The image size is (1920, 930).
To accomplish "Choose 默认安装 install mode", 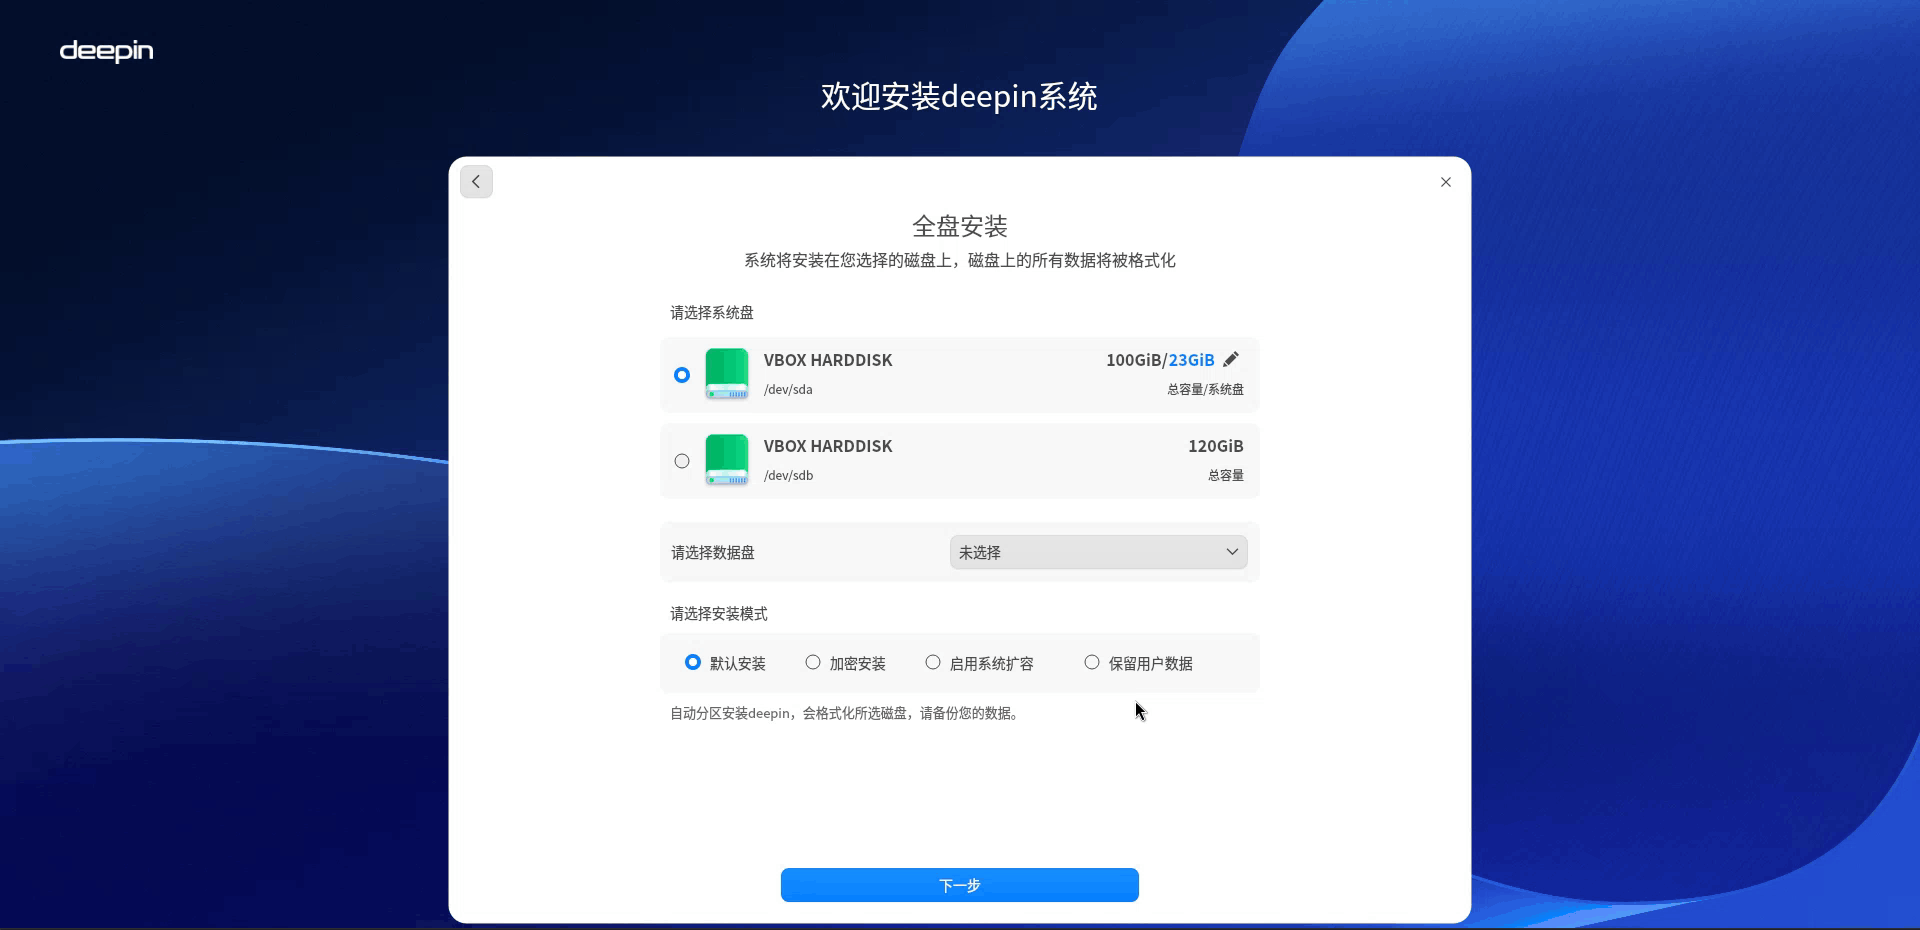I will tap(725, 663).
